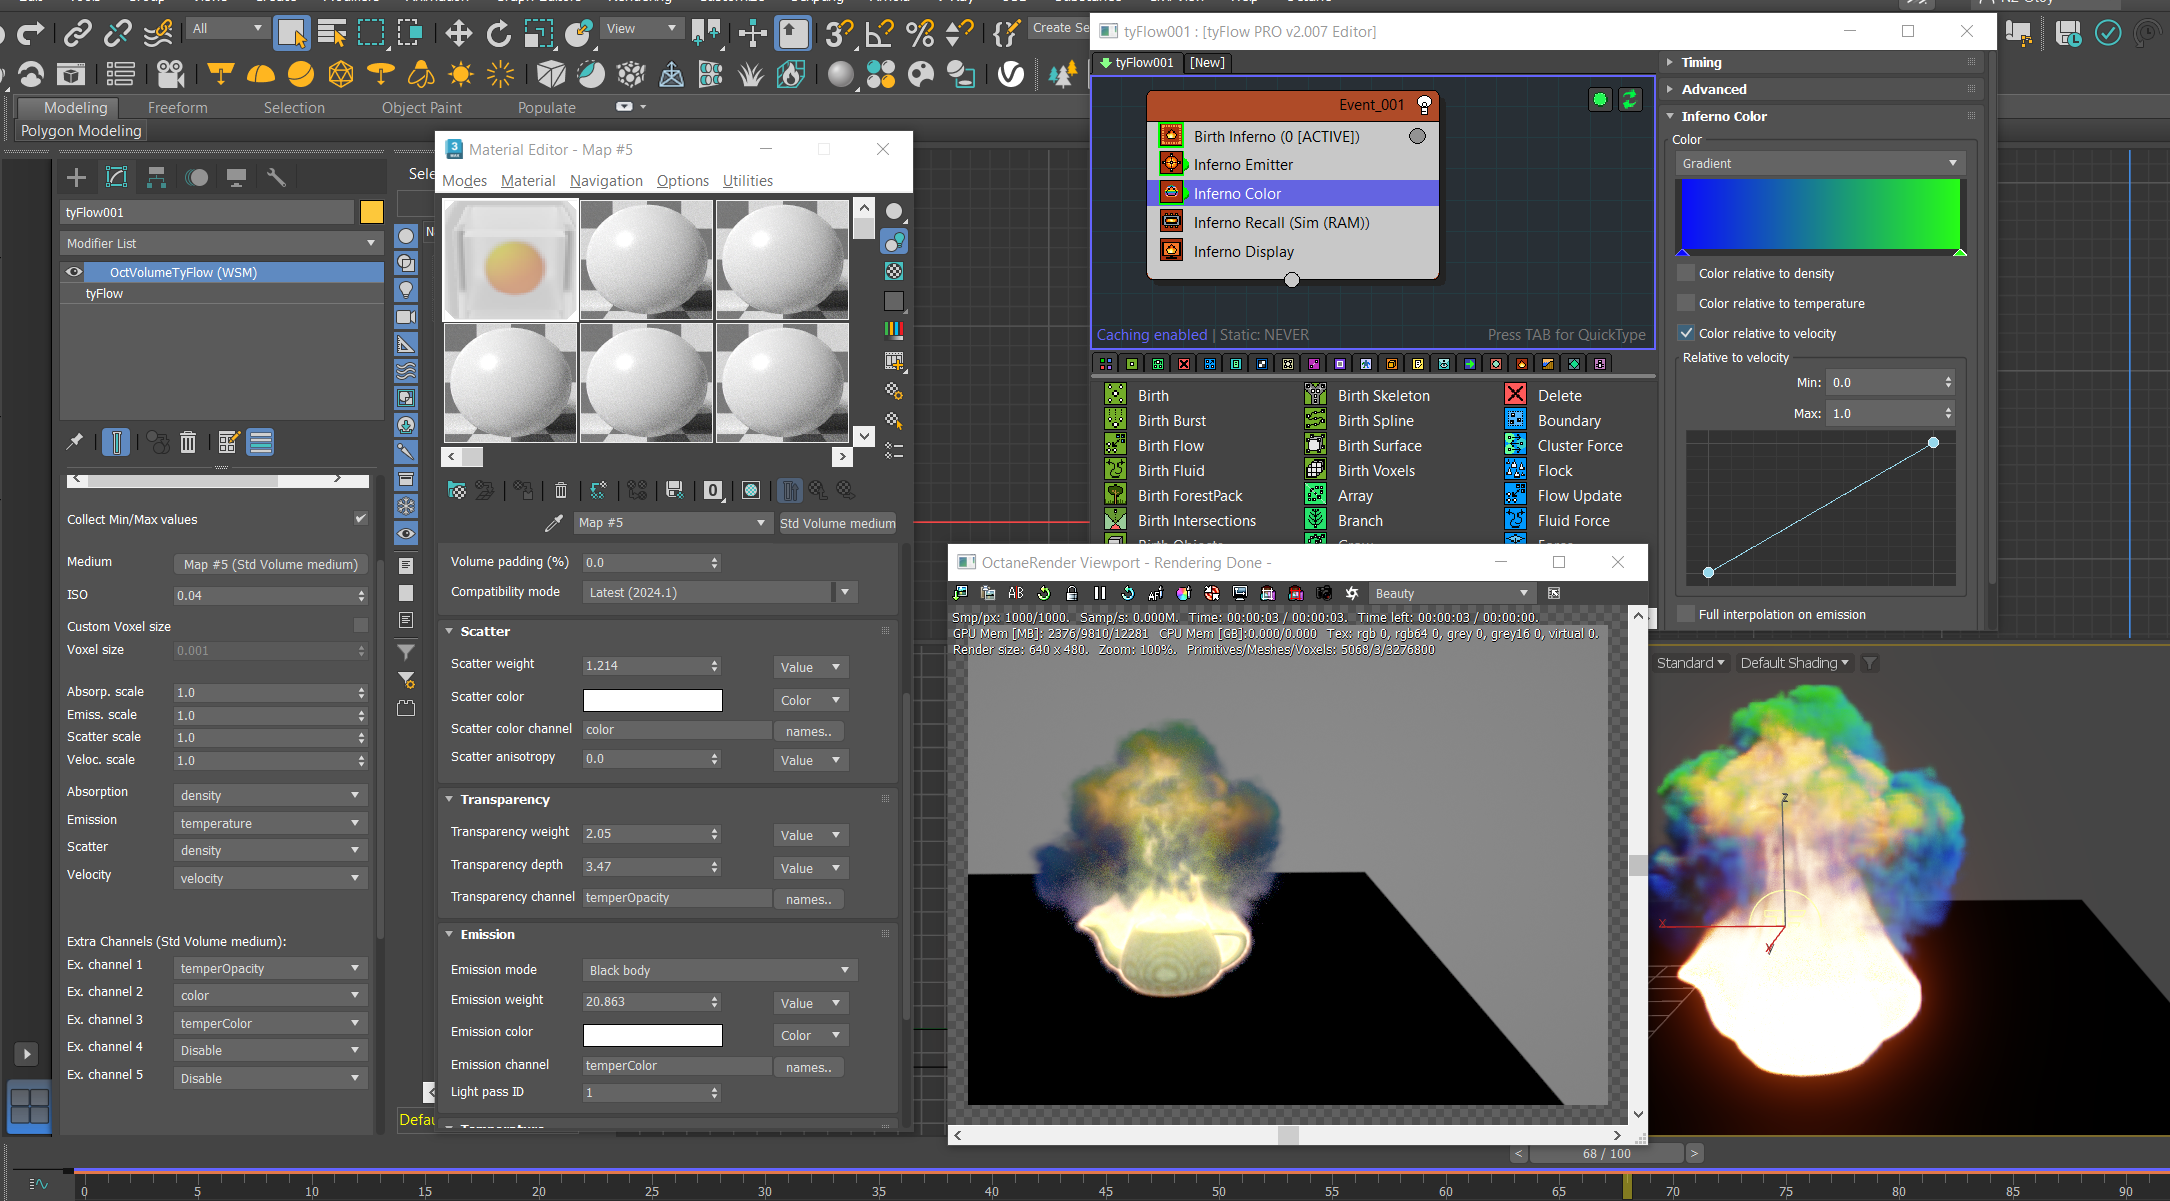Click the [New] tab in tyFlow editor
2170x1201 pixels.
(x=1207, y=62)
